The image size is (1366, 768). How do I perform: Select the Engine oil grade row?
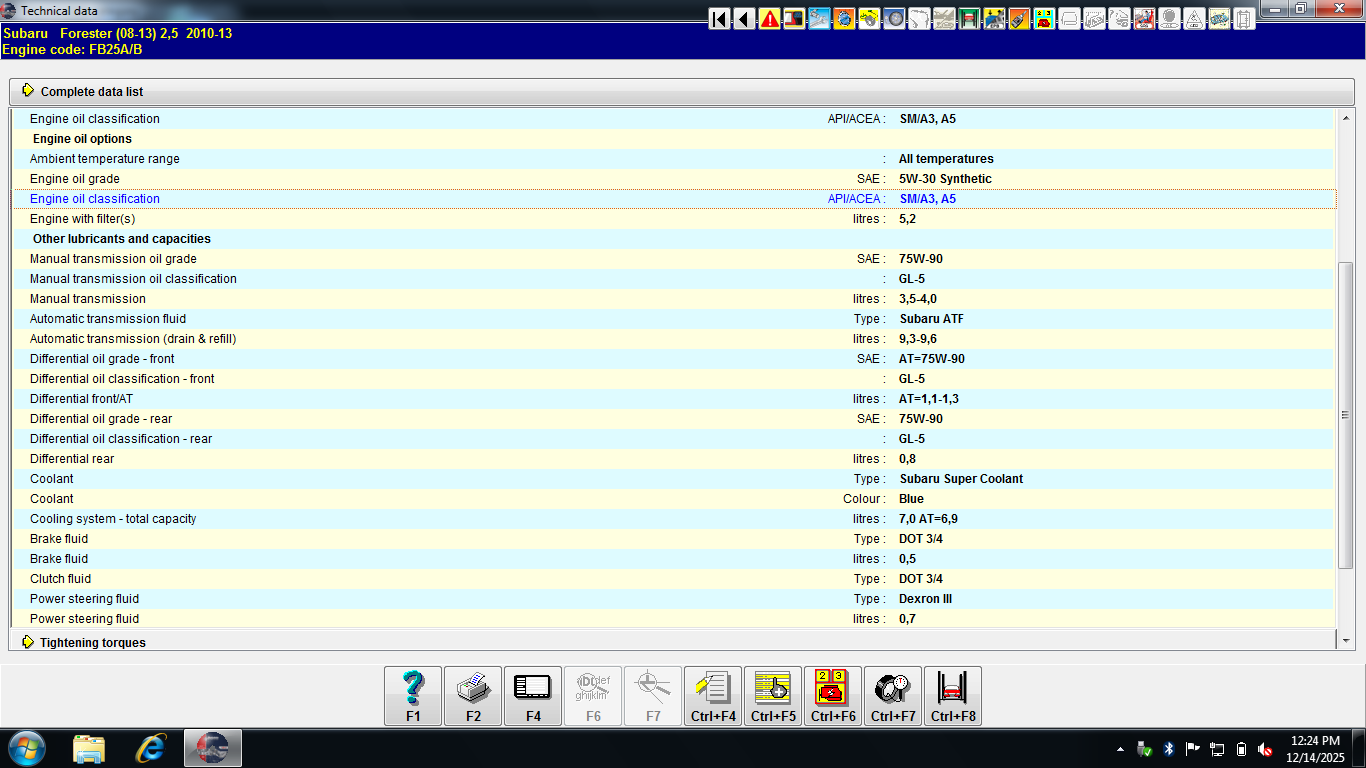coord(674,179)
